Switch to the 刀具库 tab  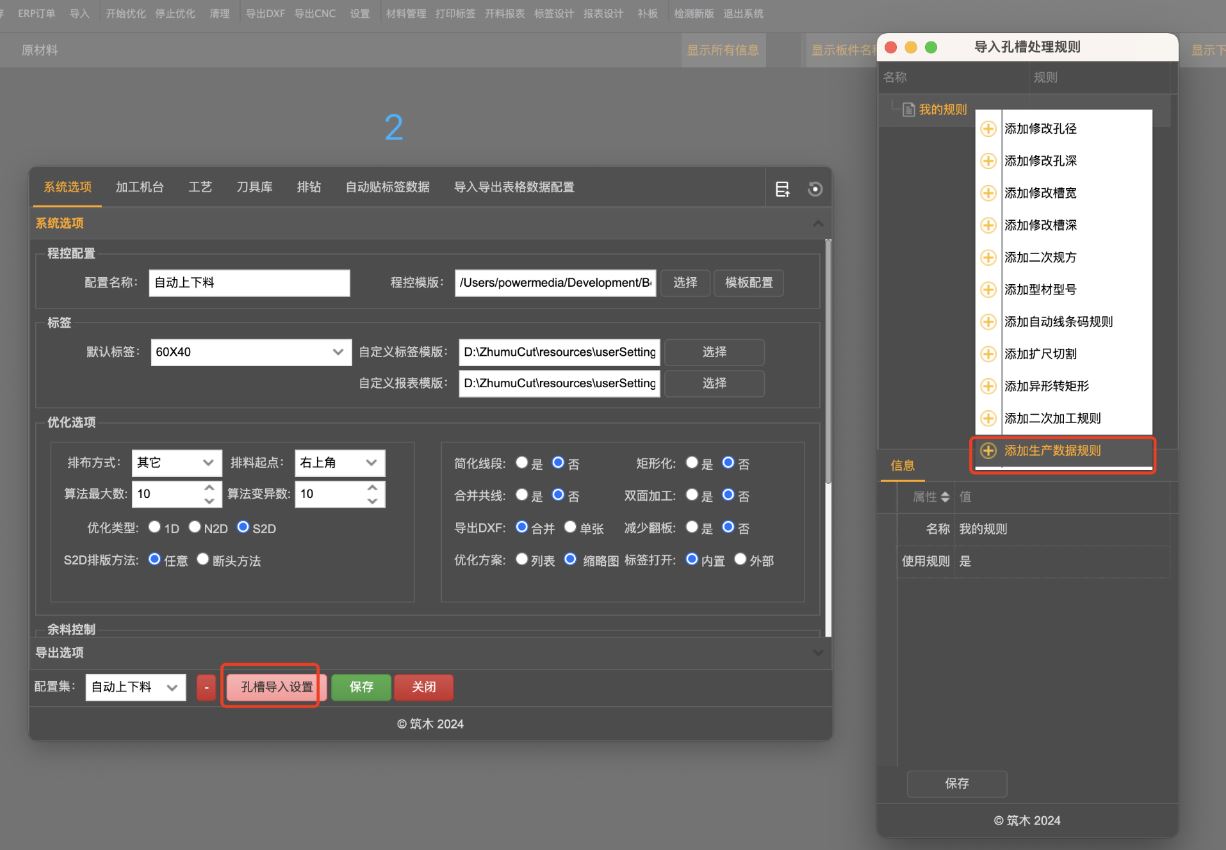click(254, 187)
